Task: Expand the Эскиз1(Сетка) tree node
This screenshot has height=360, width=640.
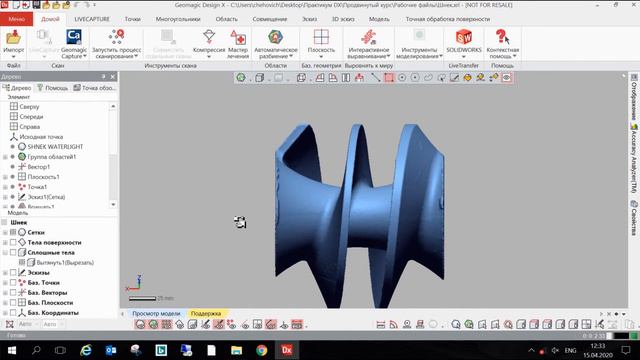Action: 5,197
